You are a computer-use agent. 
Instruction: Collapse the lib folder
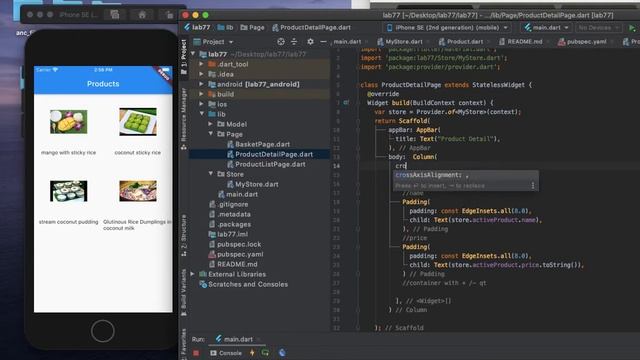click(202, 114)
